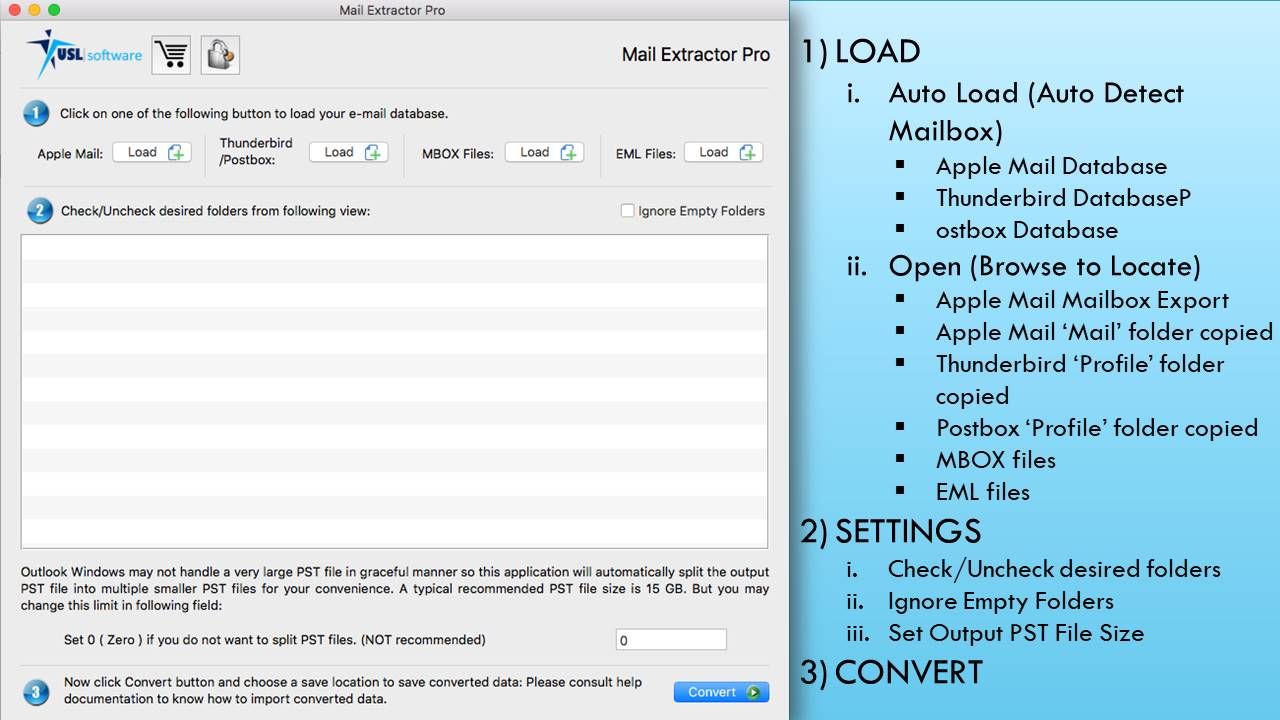The image size is (1280, 720).
Task: Click the shopping cart purchase icon
Action: [171, 55]
